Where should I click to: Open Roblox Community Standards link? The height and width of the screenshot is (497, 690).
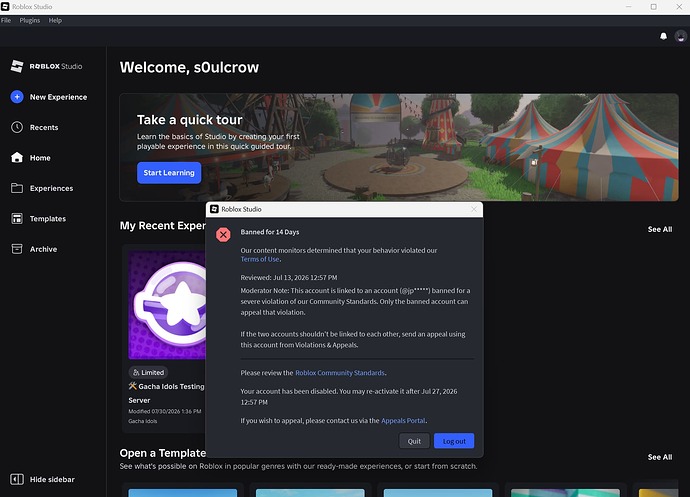(x=340, y=373)
